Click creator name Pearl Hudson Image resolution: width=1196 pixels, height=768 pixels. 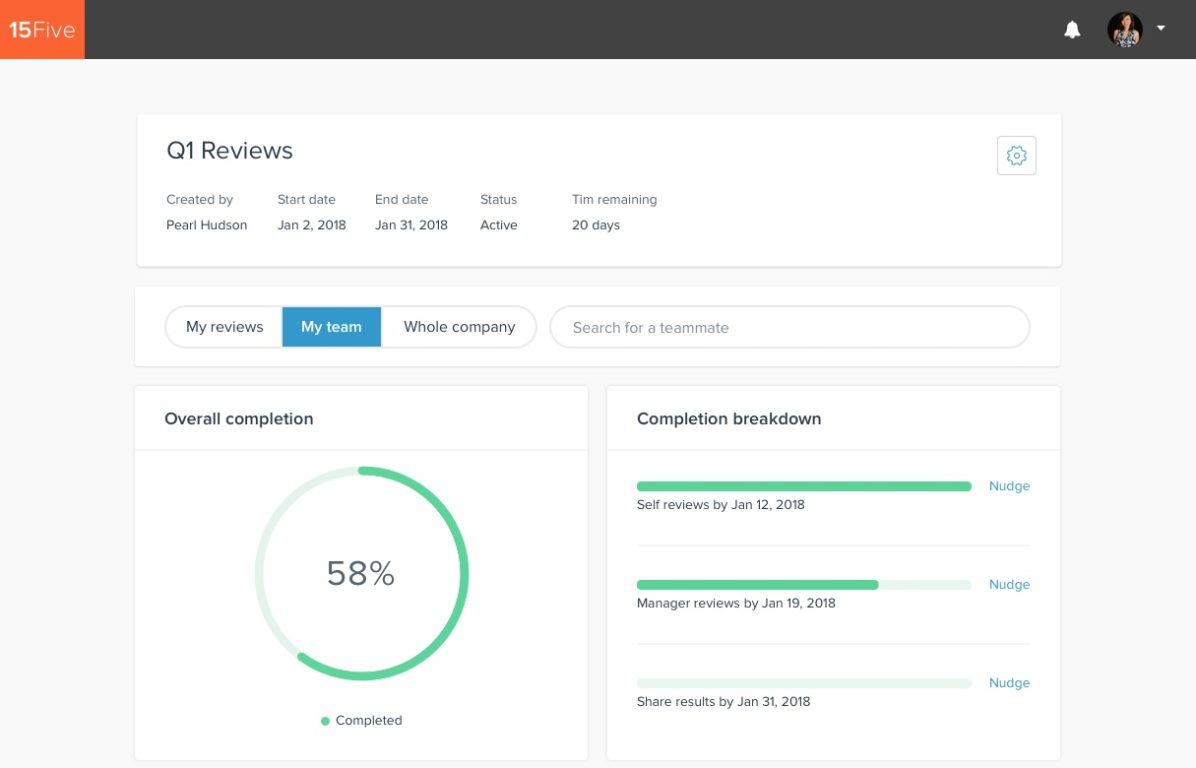coord(206,225)
